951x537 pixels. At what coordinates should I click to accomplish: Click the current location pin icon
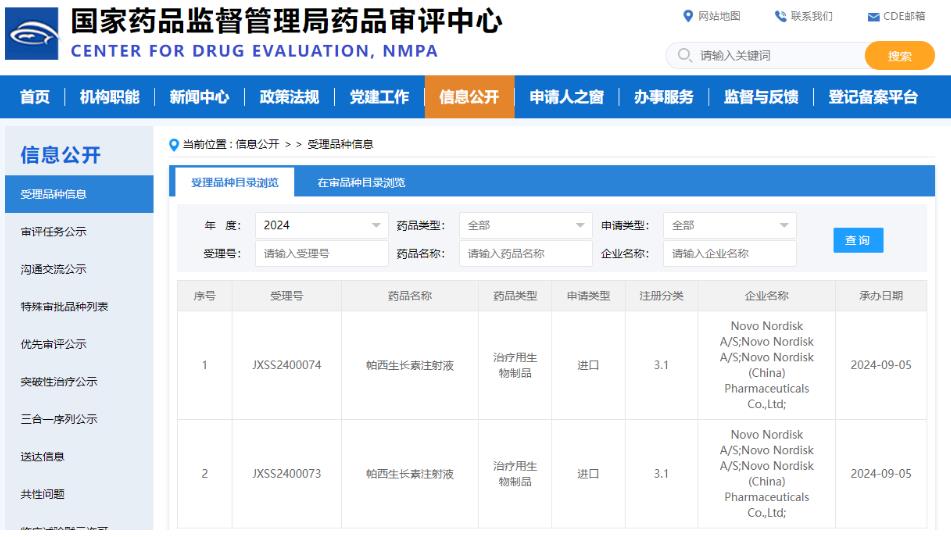(174, 145)
